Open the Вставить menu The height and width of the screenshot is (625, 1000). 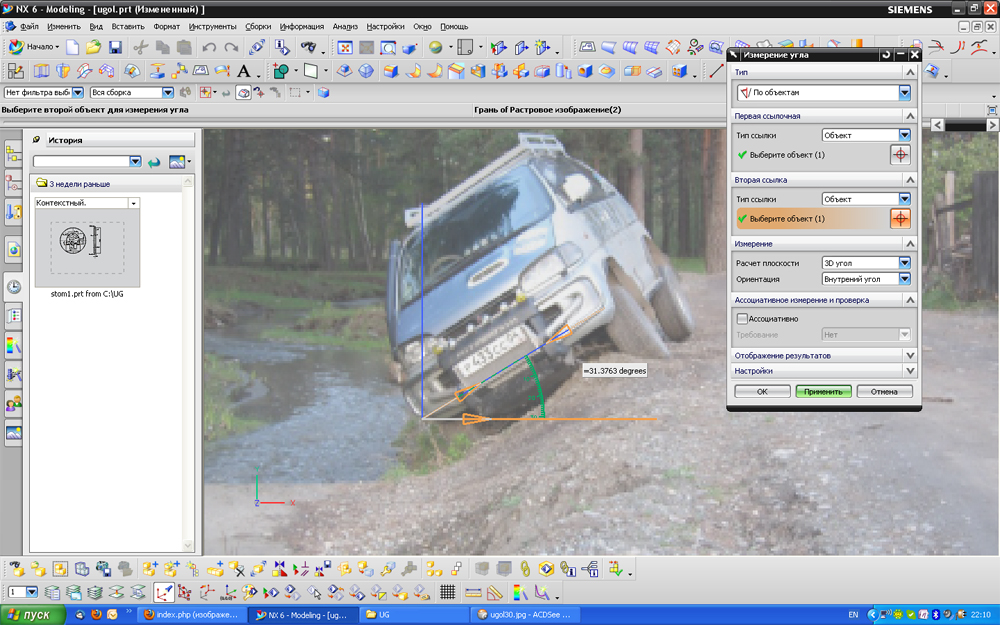click(128, 26)
